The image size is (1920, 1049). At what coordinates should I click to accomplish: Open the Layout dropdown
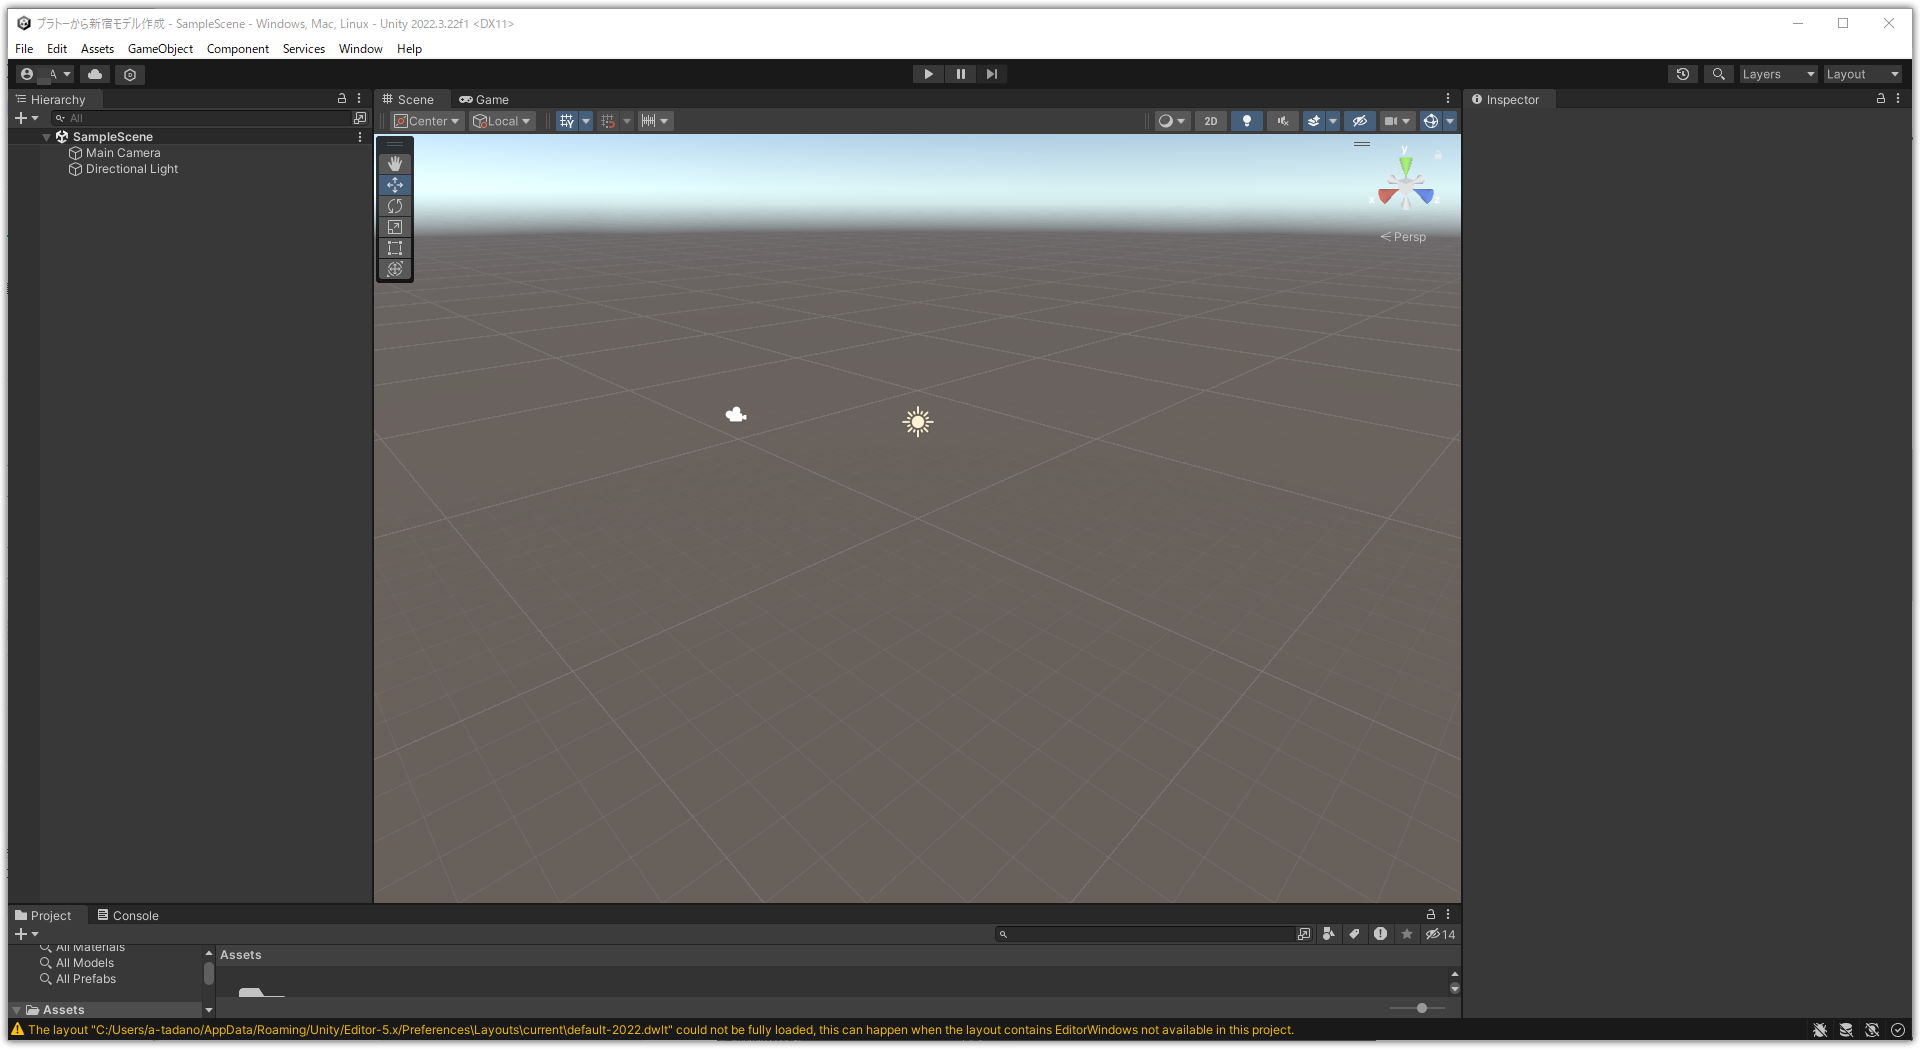[x=1861, y=74]
